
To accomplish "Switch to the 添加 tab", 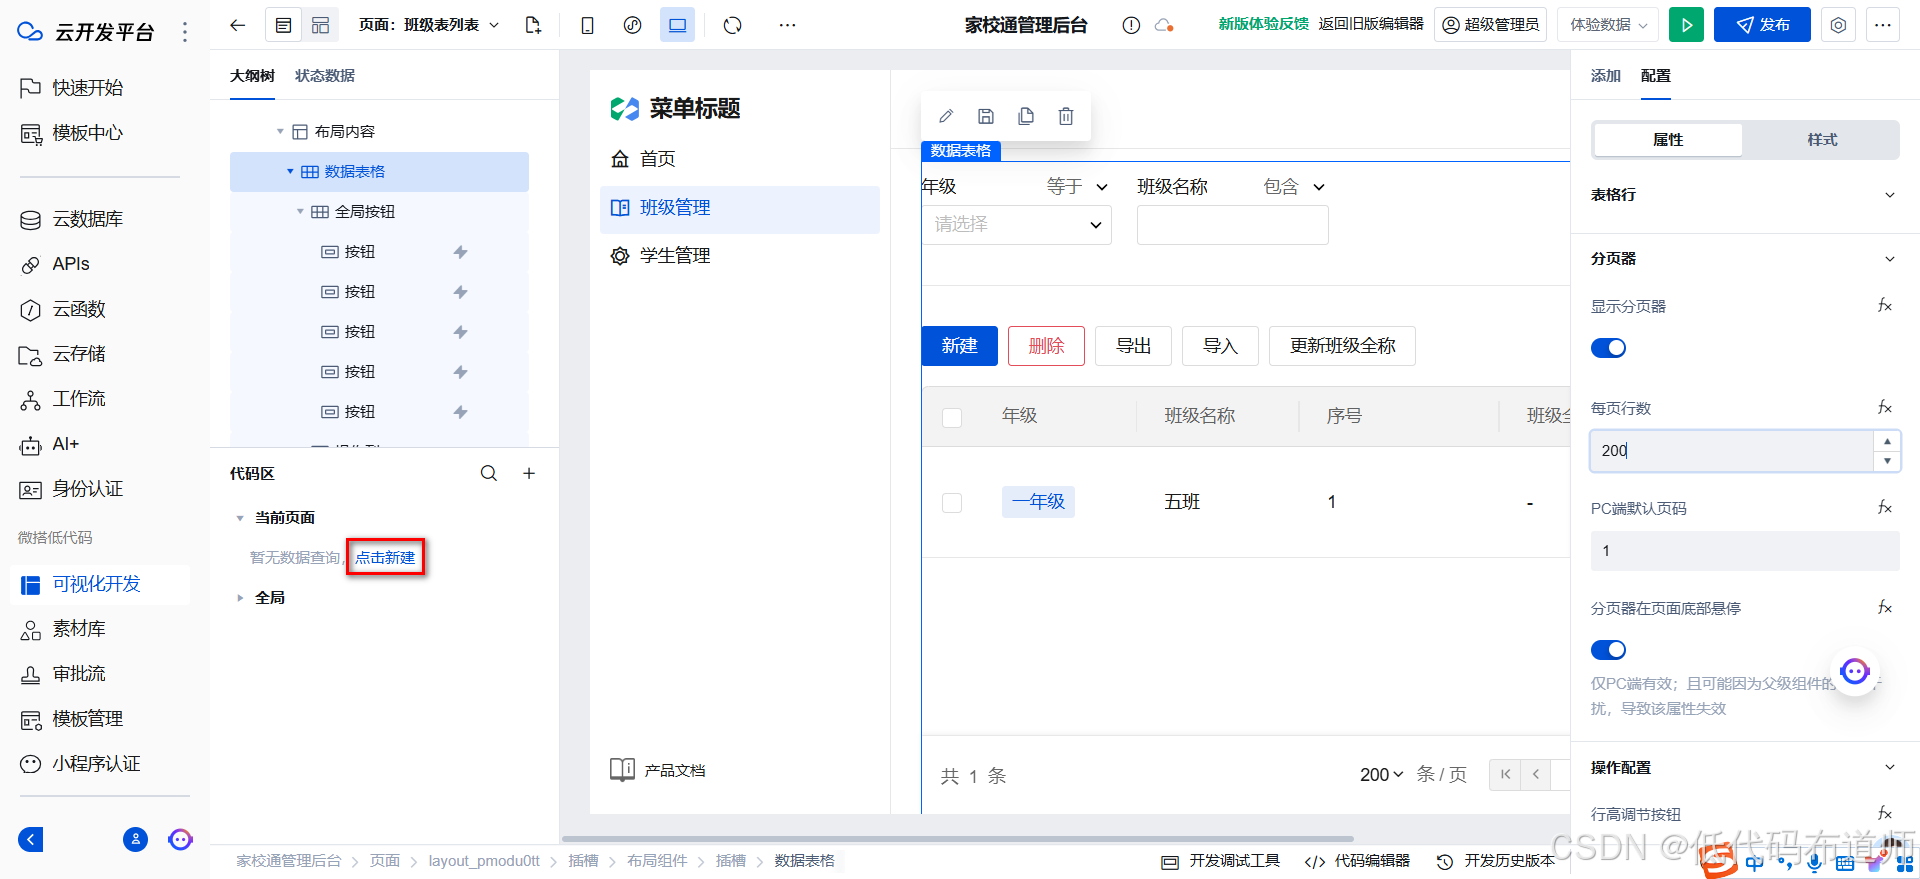I will coord(1605,76).
